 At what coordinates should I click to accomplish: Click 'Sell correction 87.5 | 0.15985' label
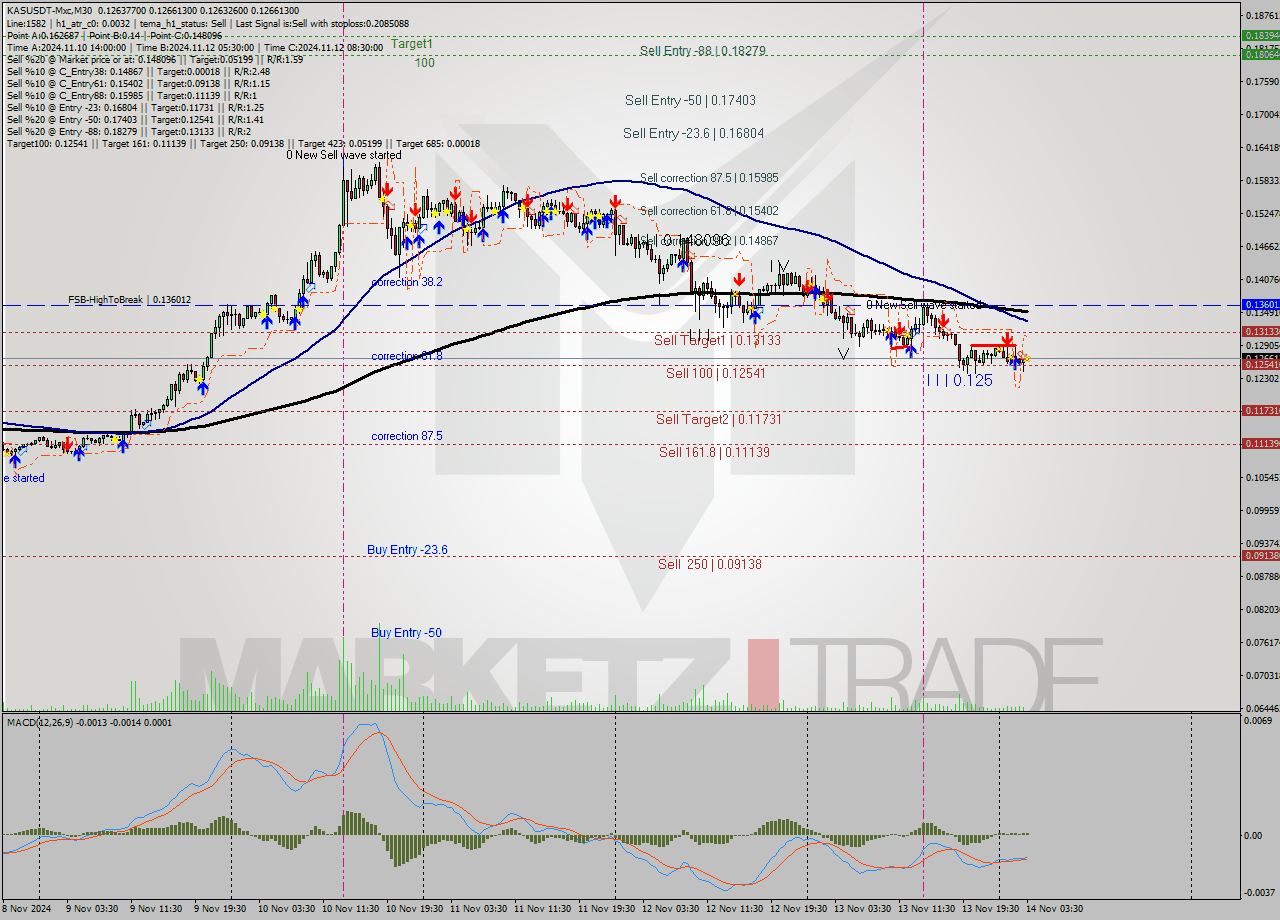[x=709, y=177]
